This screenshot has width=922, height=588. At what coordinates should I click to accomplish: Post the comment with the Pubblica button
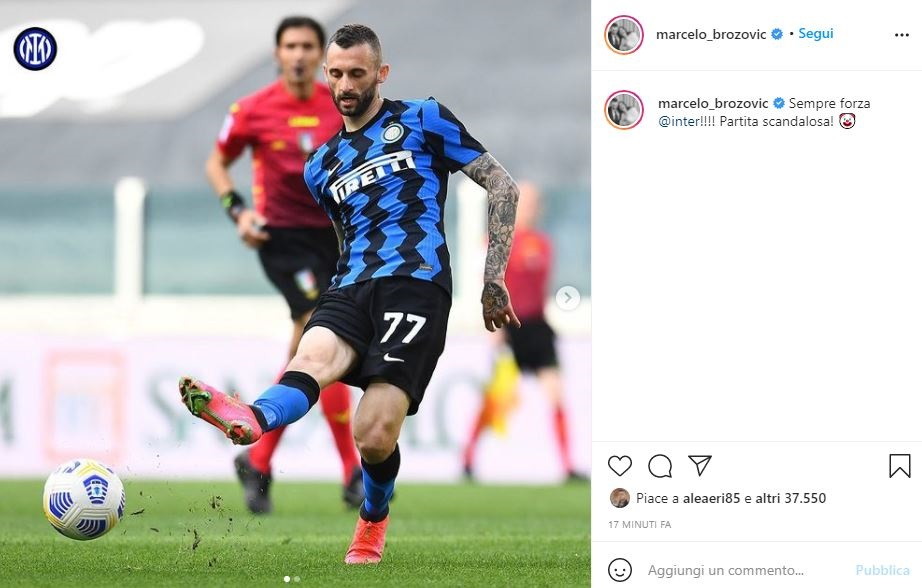click(883, 570)
